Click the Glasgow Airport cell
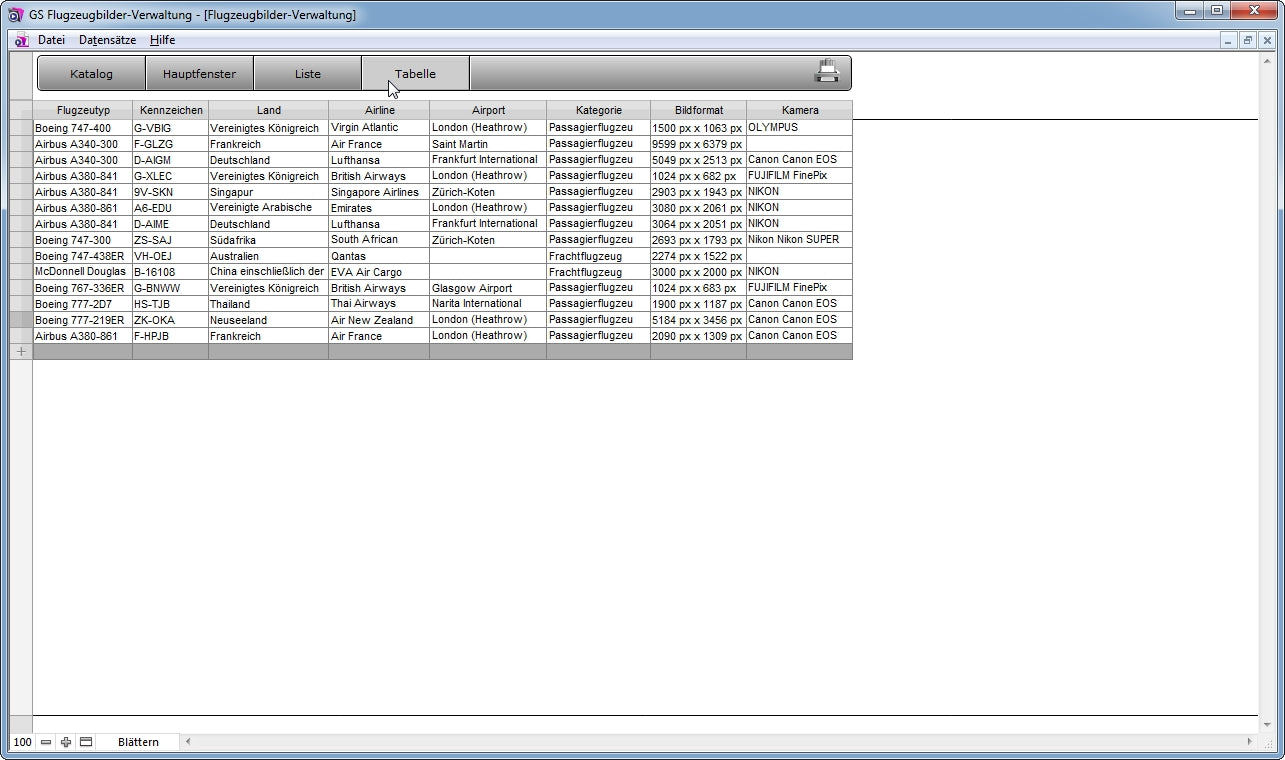 click(488, 288)
